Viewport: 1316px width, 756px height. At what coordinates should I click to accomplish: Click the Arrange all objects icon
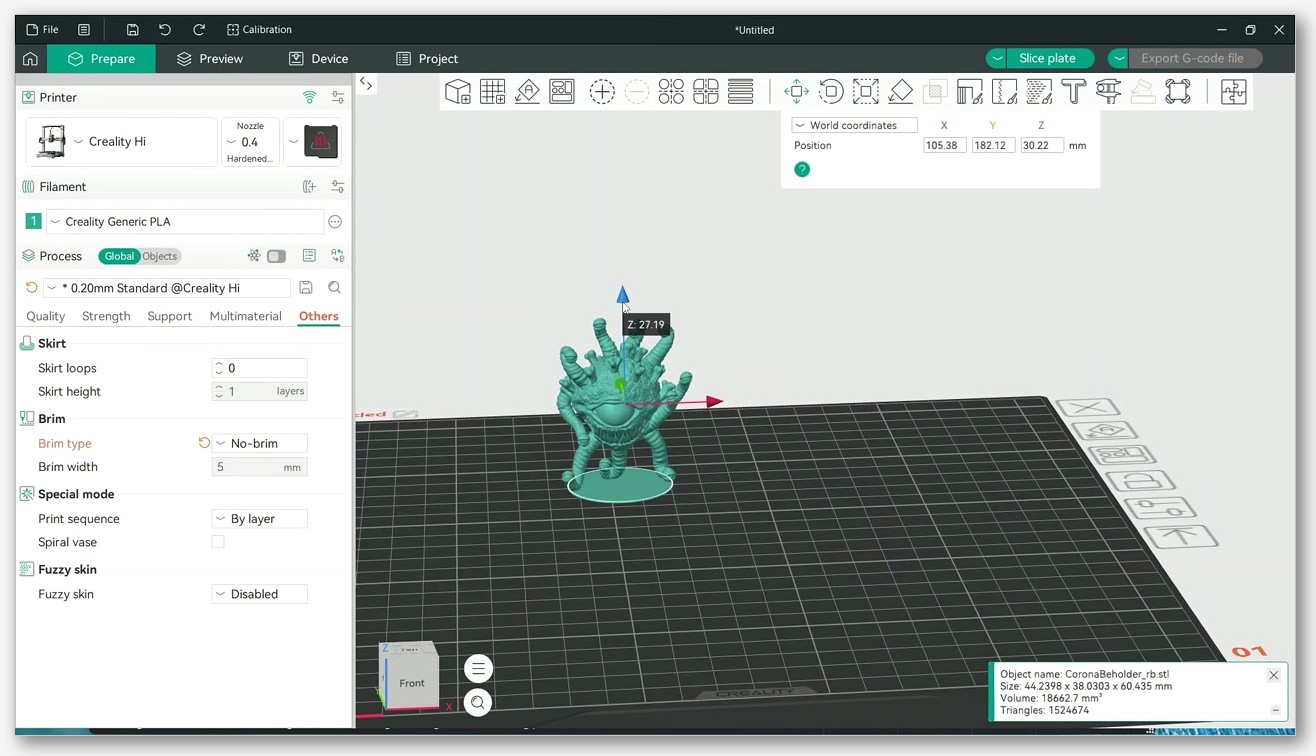click(562, 92)
